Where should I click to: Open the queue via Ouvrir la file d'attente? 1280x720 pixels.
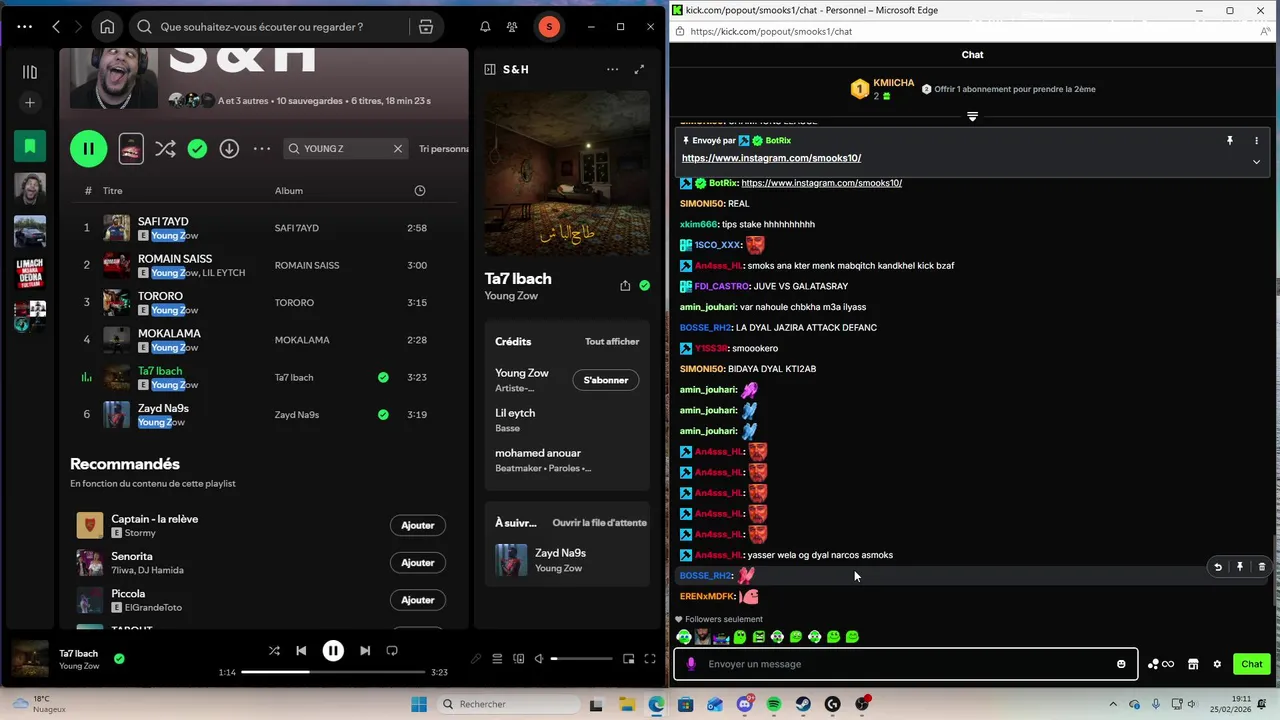pos(599,523)
